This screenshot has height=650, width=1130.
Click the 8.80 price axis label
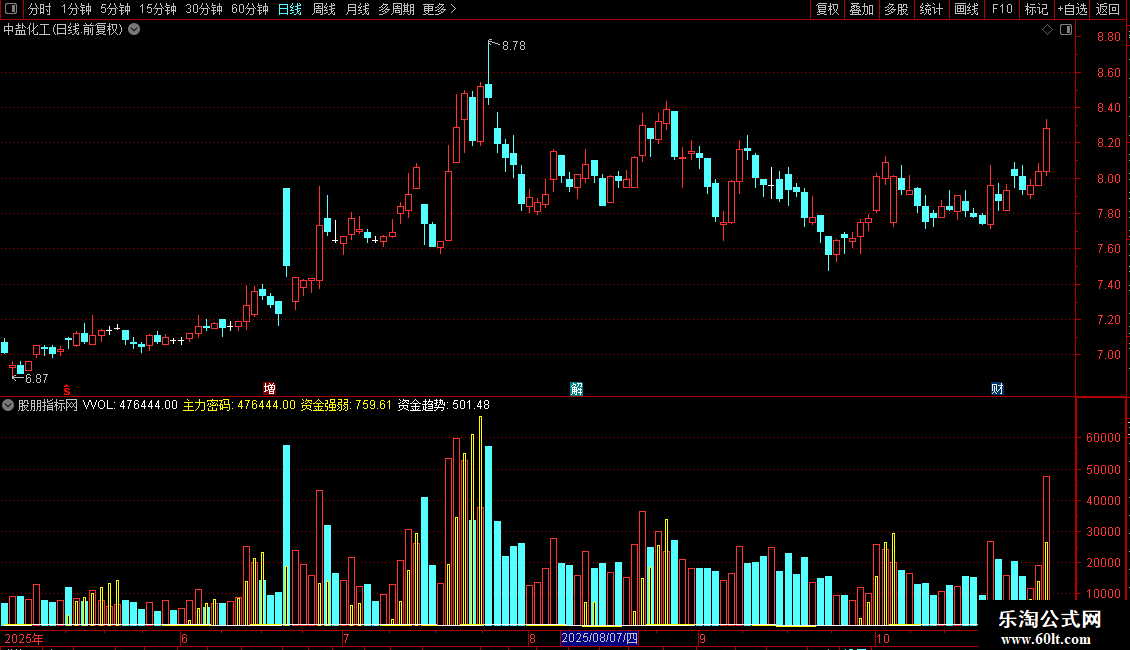click(1108, 37)
